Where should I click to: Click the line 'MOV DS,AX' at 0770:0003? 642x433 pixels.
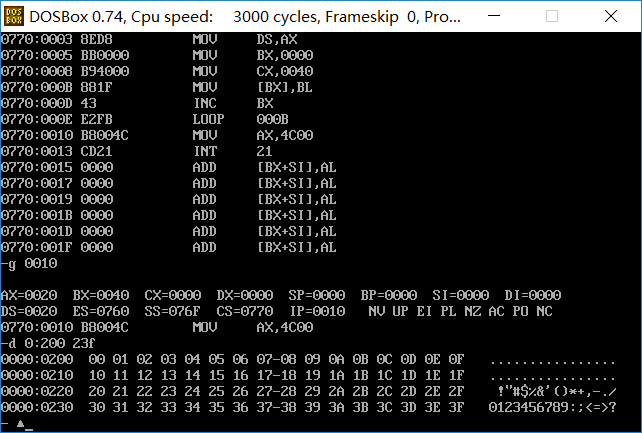pos(149,39)
